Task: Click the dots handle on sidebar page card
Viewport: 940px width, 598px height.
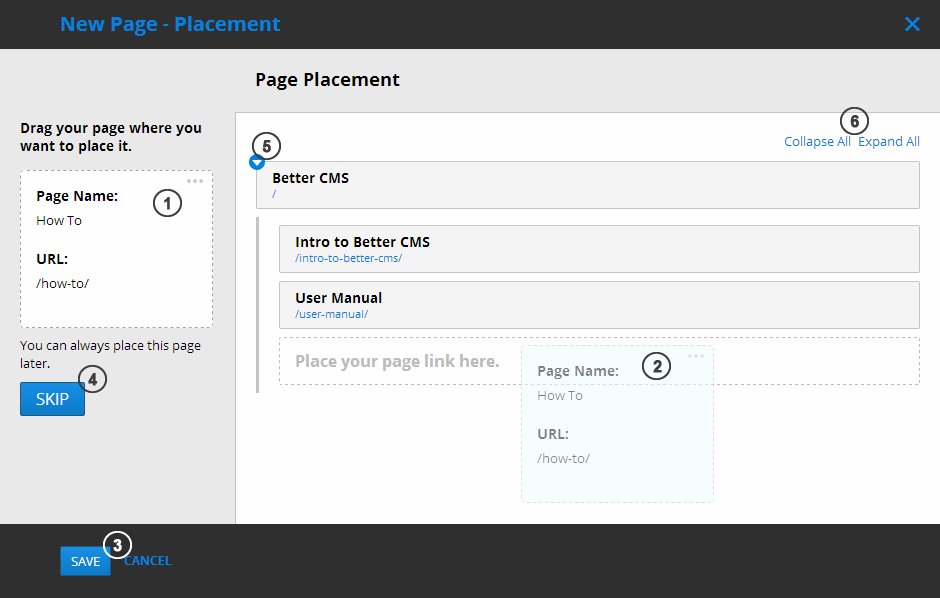Action: (x=195, y=181)
